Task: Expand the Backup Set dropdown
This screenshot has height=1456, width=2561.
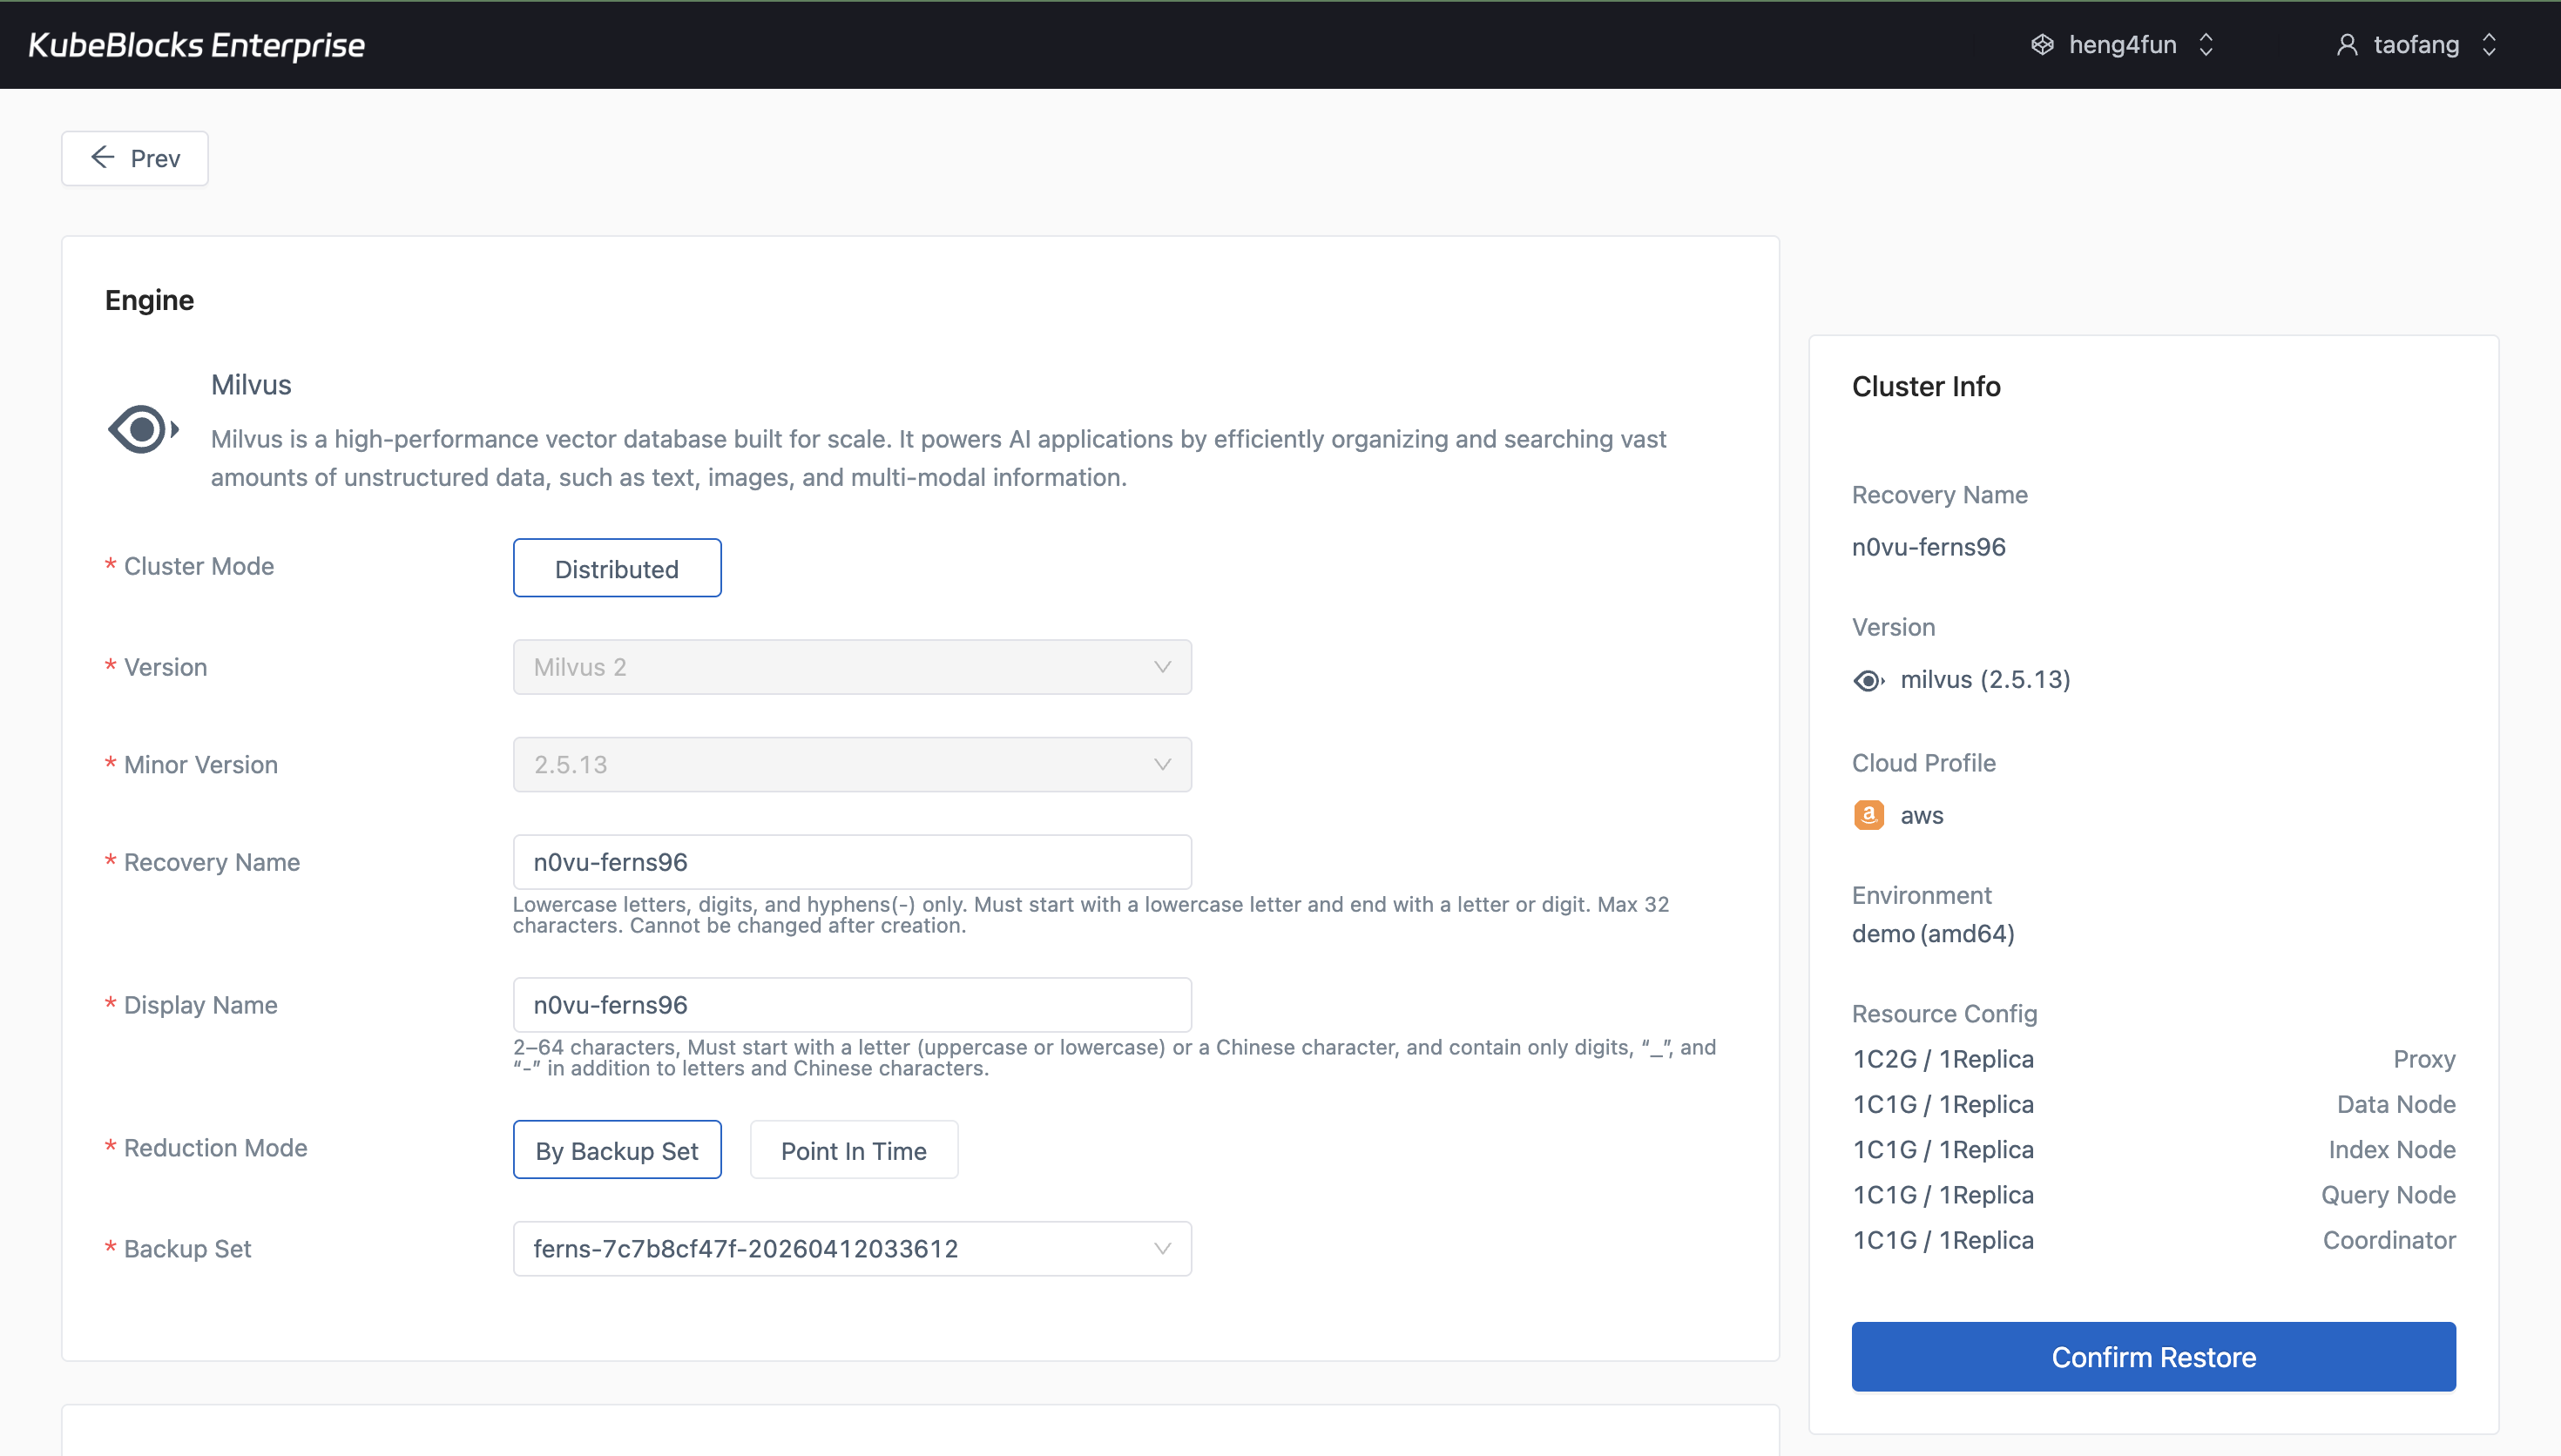Action: tap(851, 1248)
